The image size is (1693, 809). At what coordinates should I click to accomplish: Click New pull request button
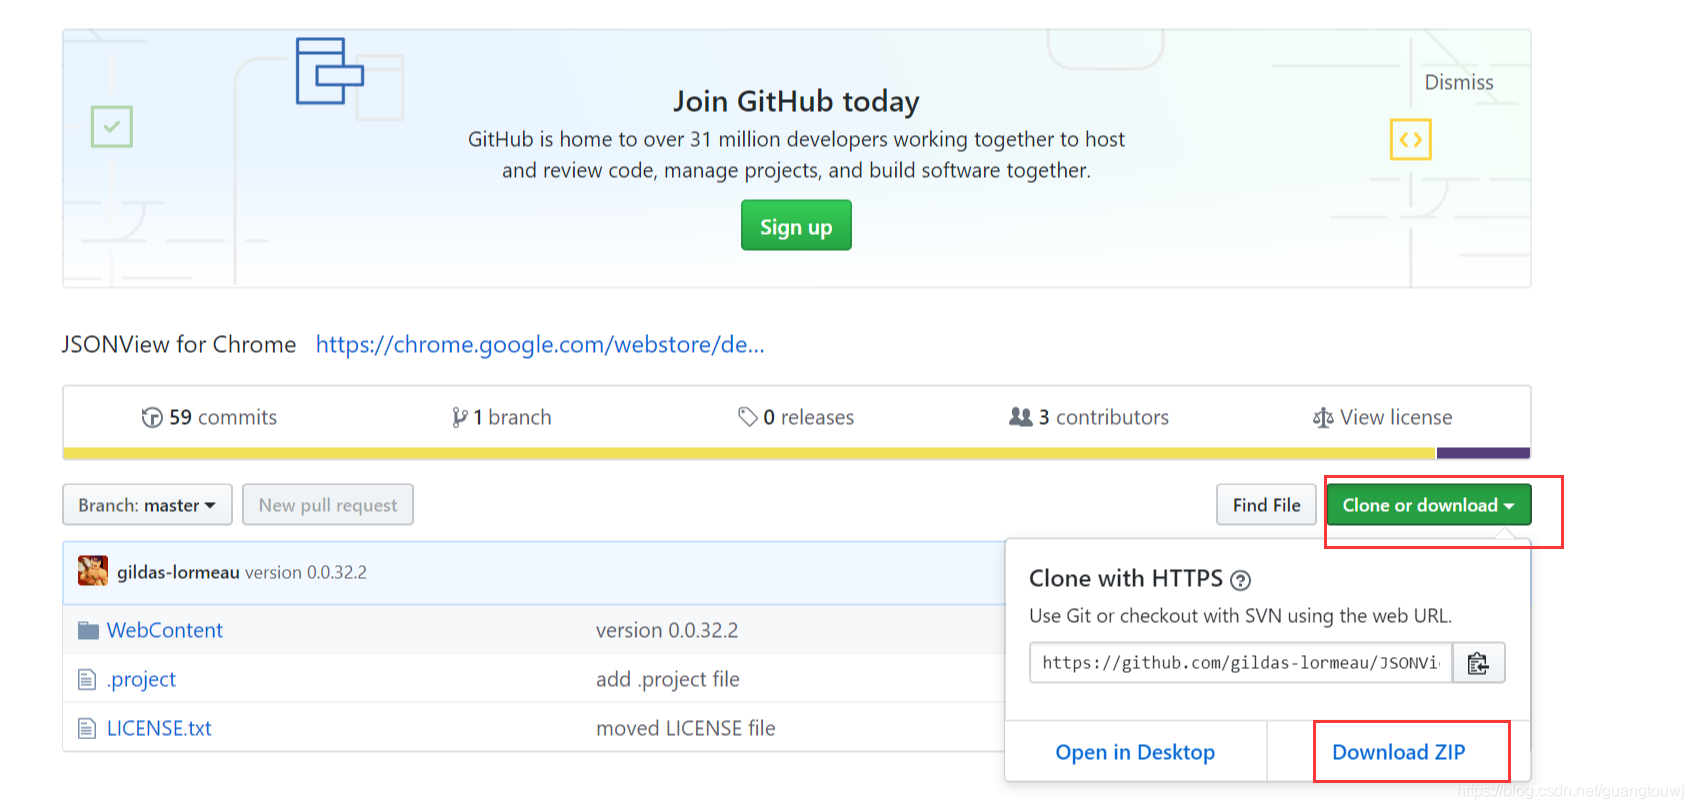pos(328,505)
